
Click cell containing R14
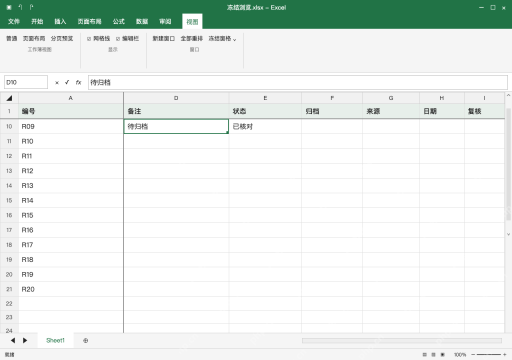(71, 200)
